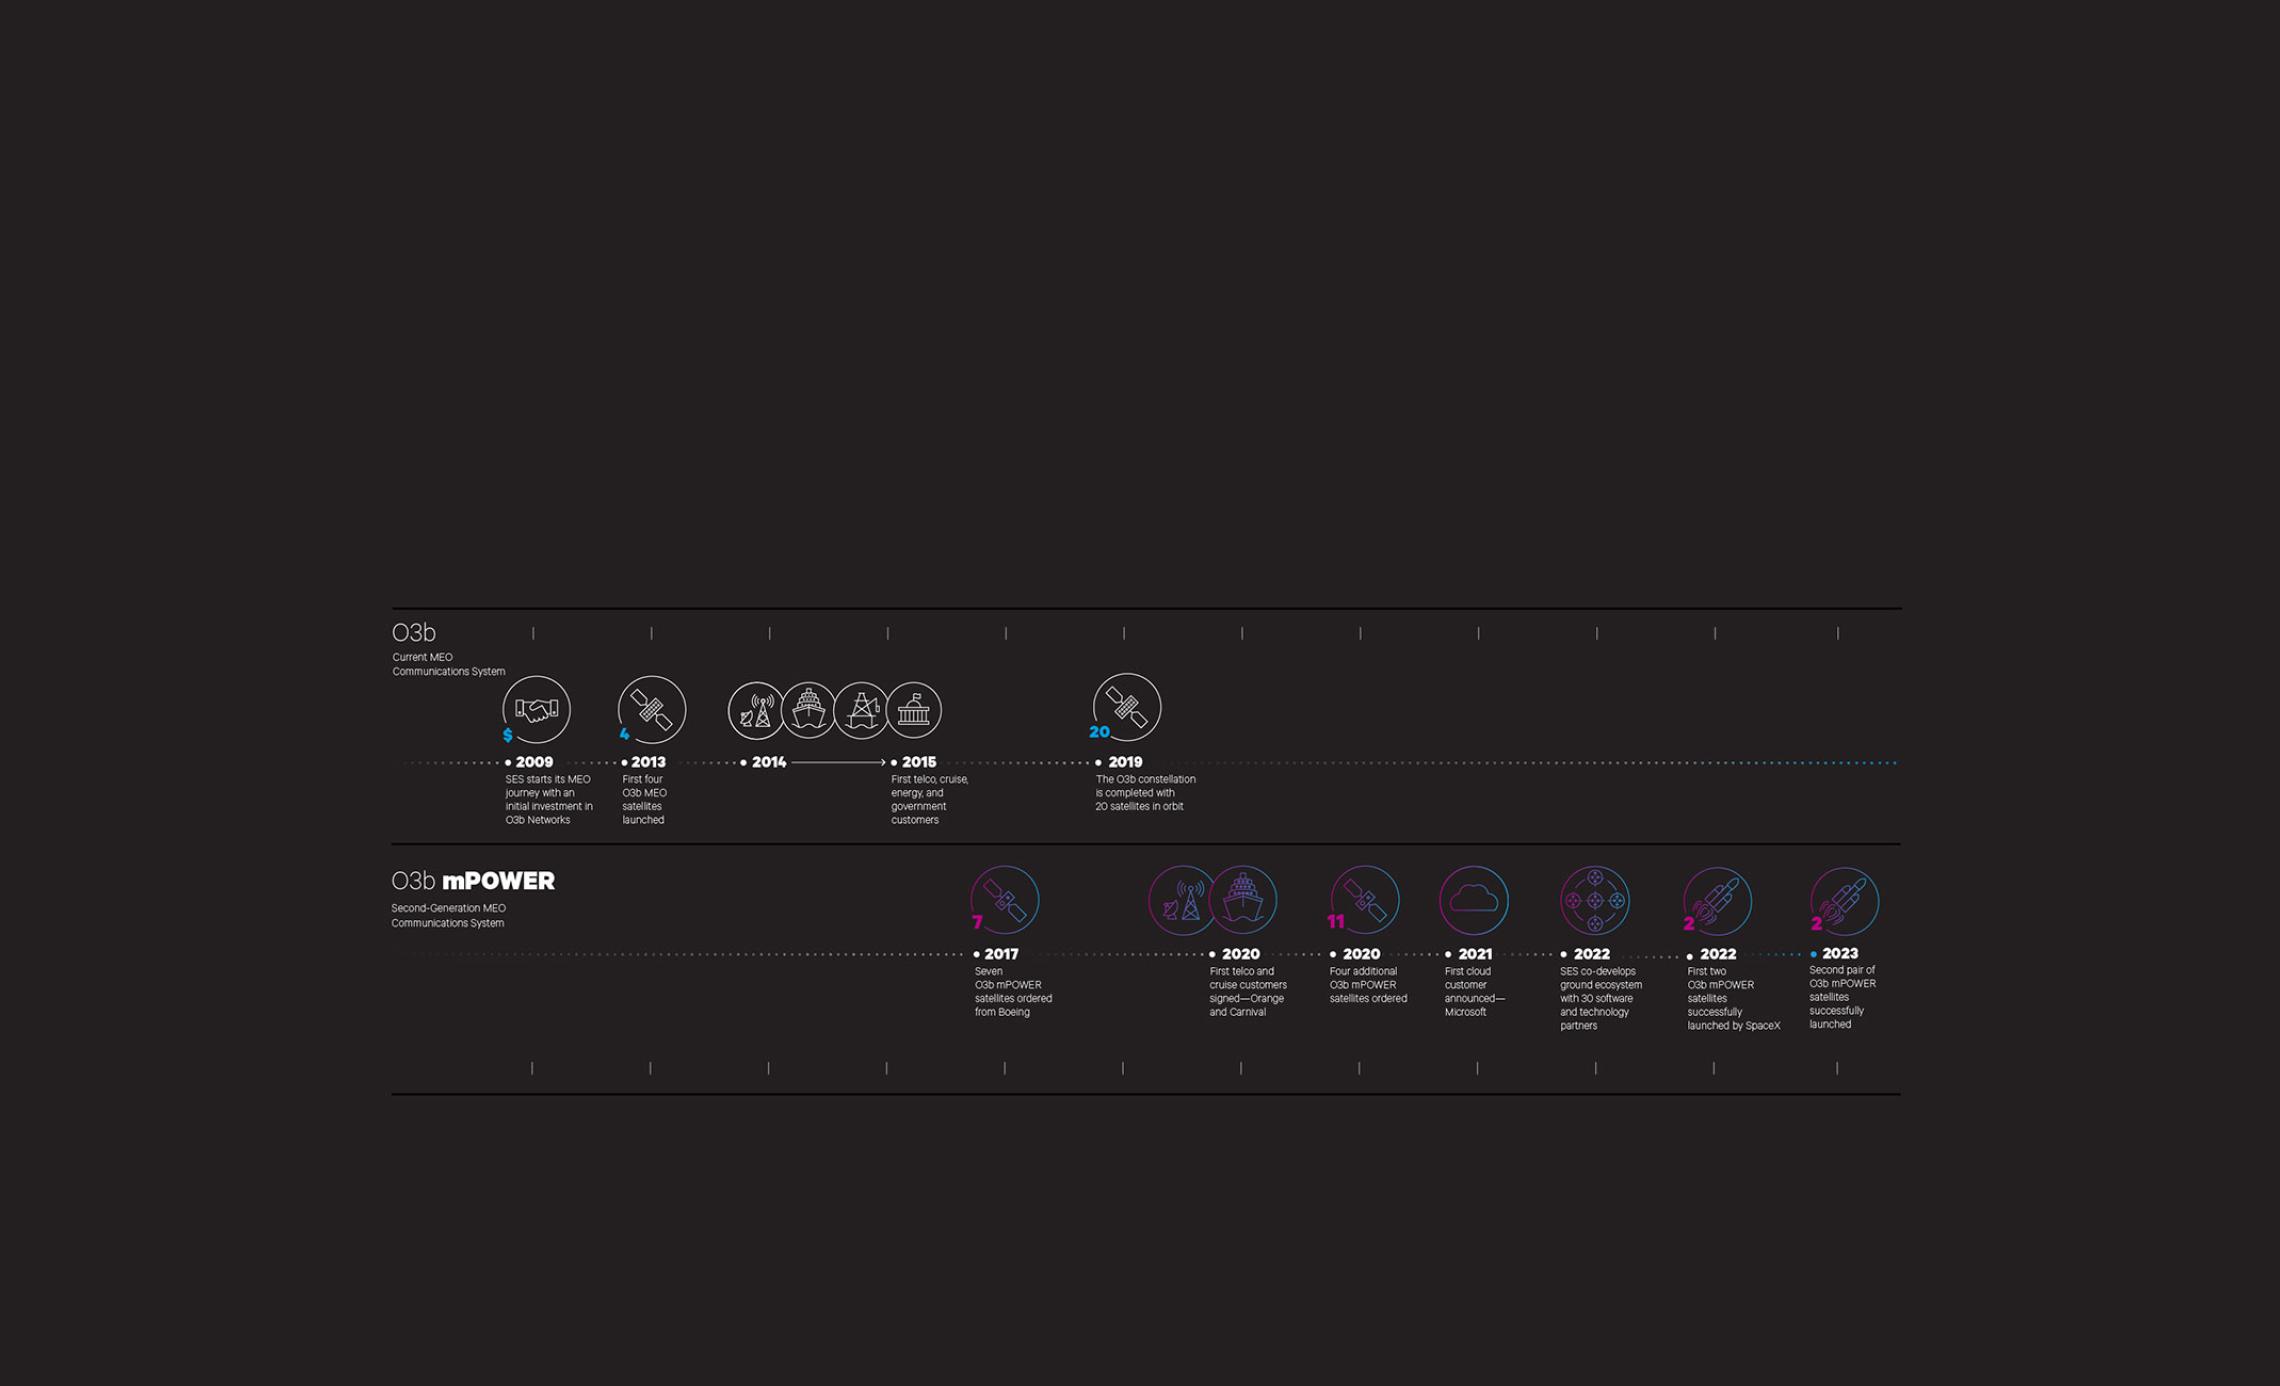The height and width of the screenshot is (1386, 2280).
Task: Select the satellite icon above 2017
Action: (1005, 900)
